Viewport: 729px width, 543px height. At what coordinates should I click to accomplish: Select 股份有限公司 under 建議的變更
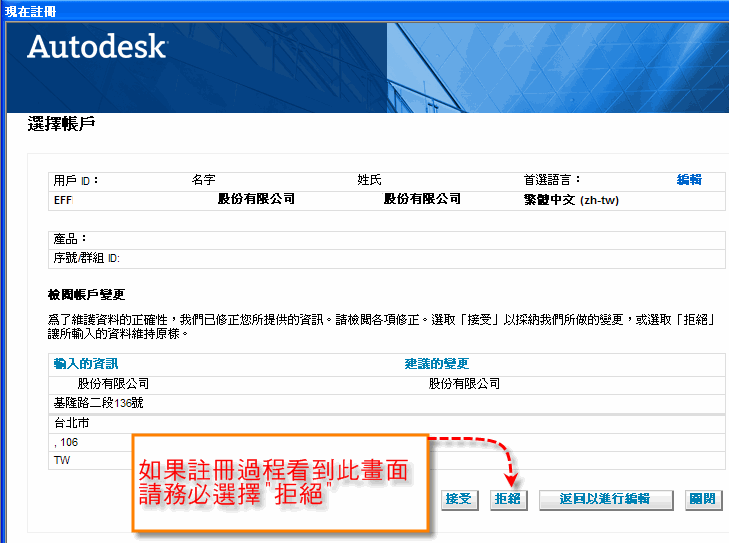464,384
